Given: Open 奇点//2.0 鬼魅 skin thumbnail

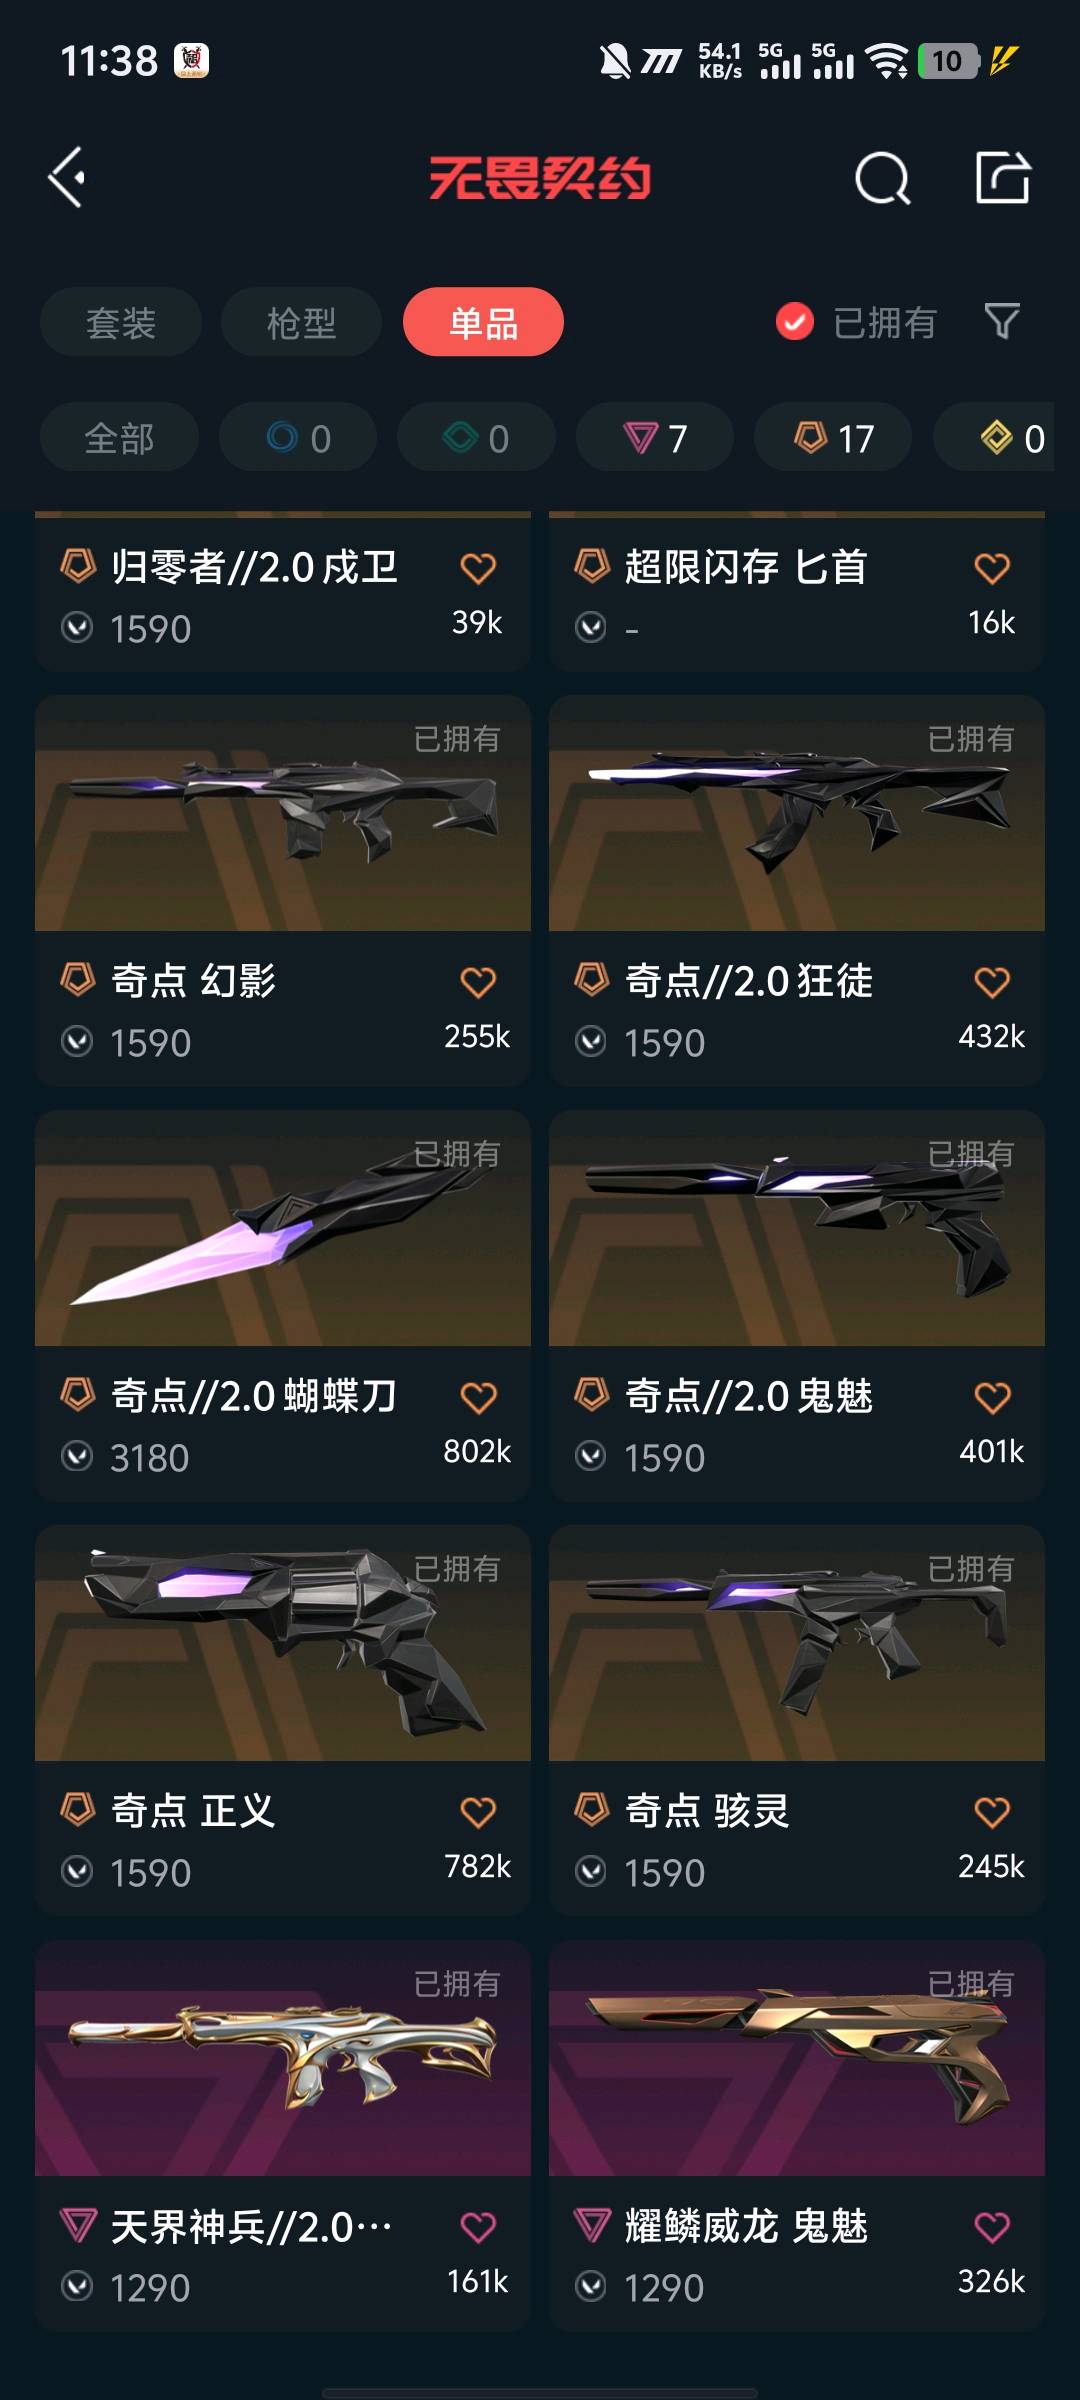Looking at the screenshot, I should tap(797, 1228).
